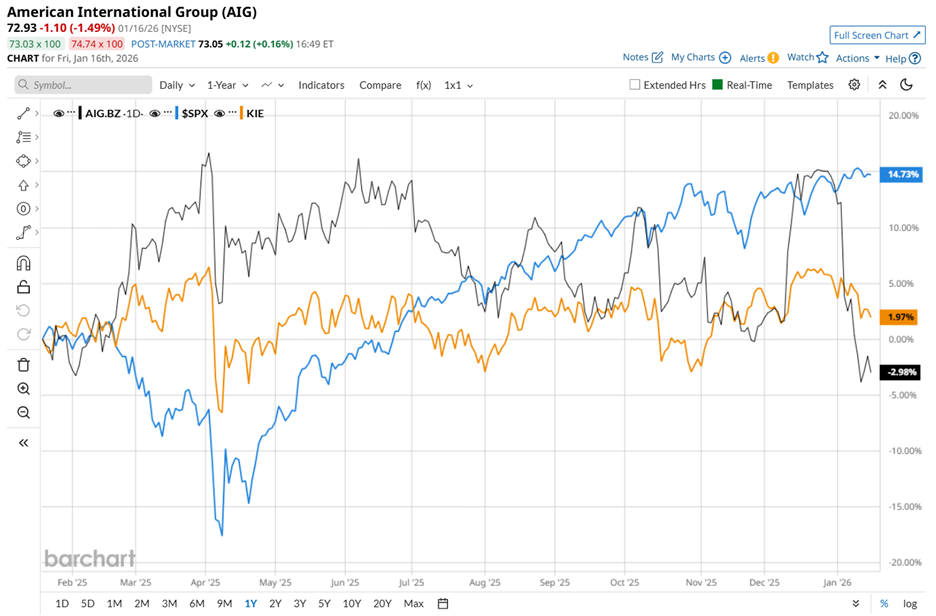Open the Daily frequency dropdown
This screenshot has height=616, width=936.
pyautogui.click(x=176, y=85)
